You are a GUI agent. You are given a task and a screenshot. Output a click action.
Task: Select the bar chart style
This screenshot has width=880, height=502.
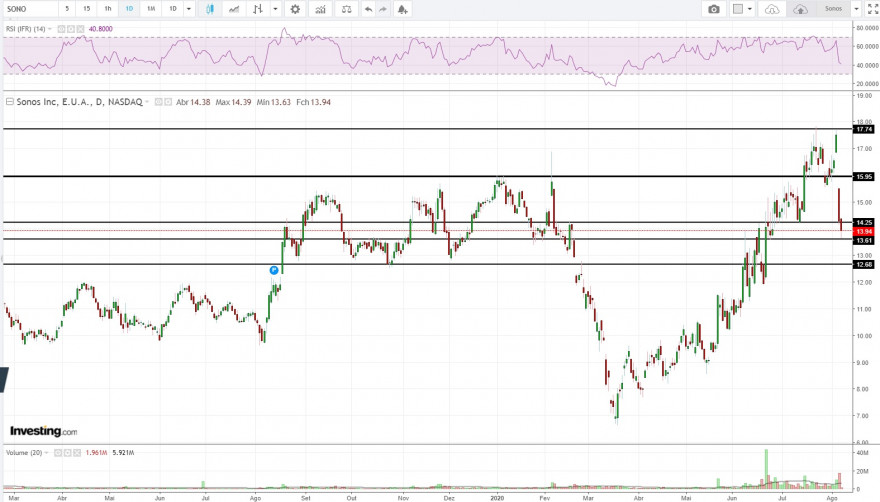[258, 9]
